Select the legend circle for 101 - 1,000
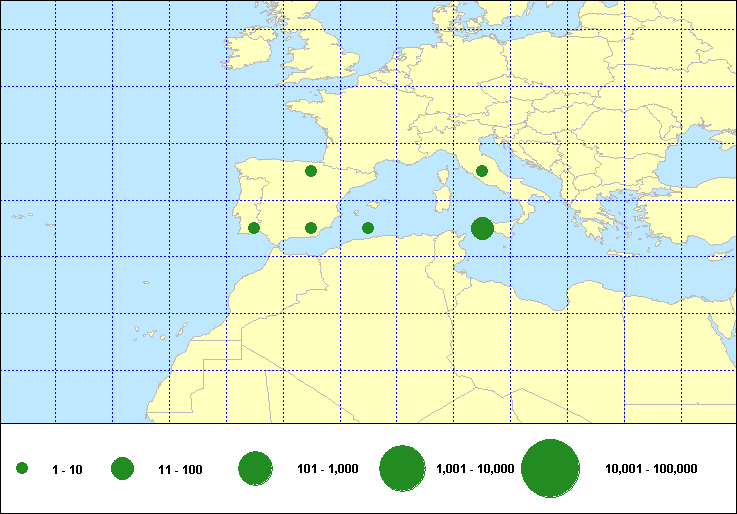Screen dimensions: 737x514 256,469
